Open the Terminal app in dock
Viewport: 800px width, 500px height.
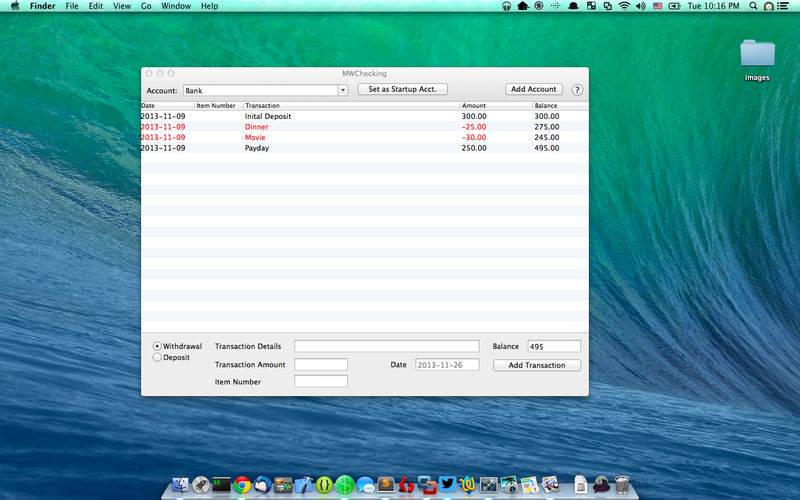(221, 485)
